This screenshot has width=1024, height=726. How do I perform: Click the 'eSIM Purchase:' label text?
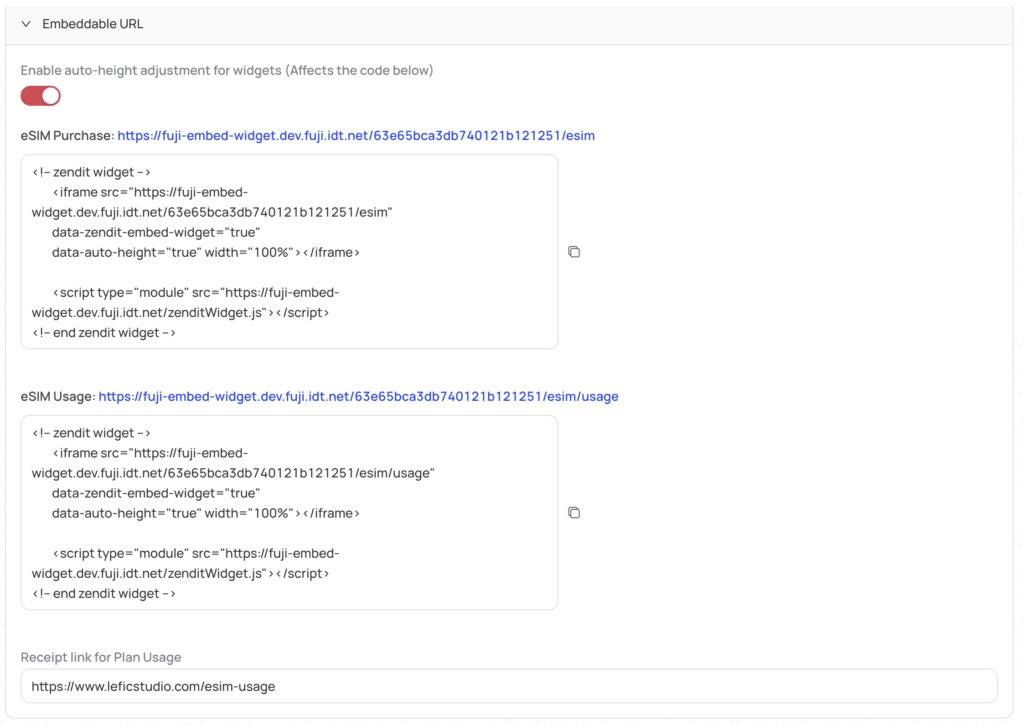67,135
